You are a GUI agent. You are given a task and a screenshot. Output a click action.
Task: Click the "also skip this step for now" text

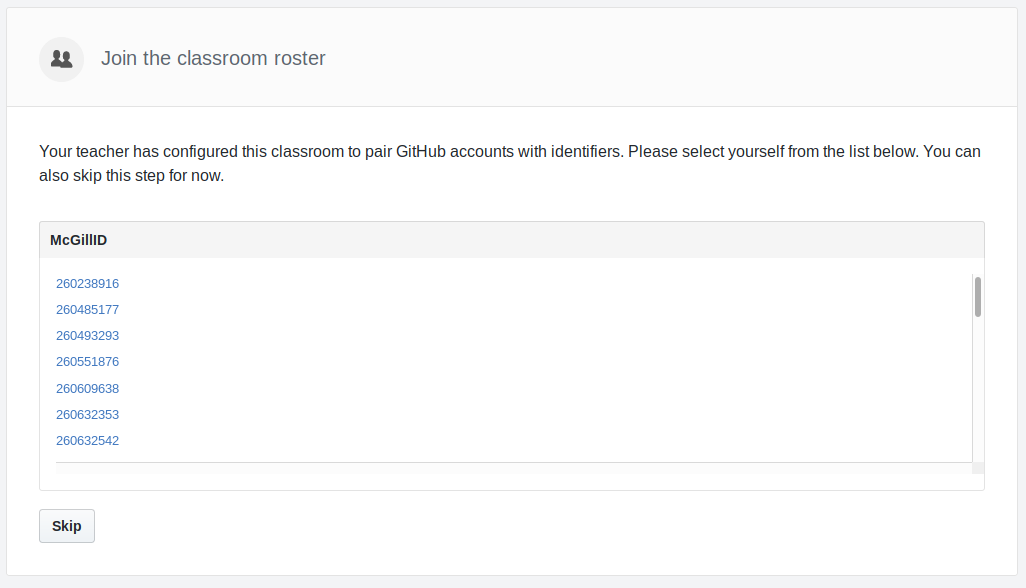point(130,176)
